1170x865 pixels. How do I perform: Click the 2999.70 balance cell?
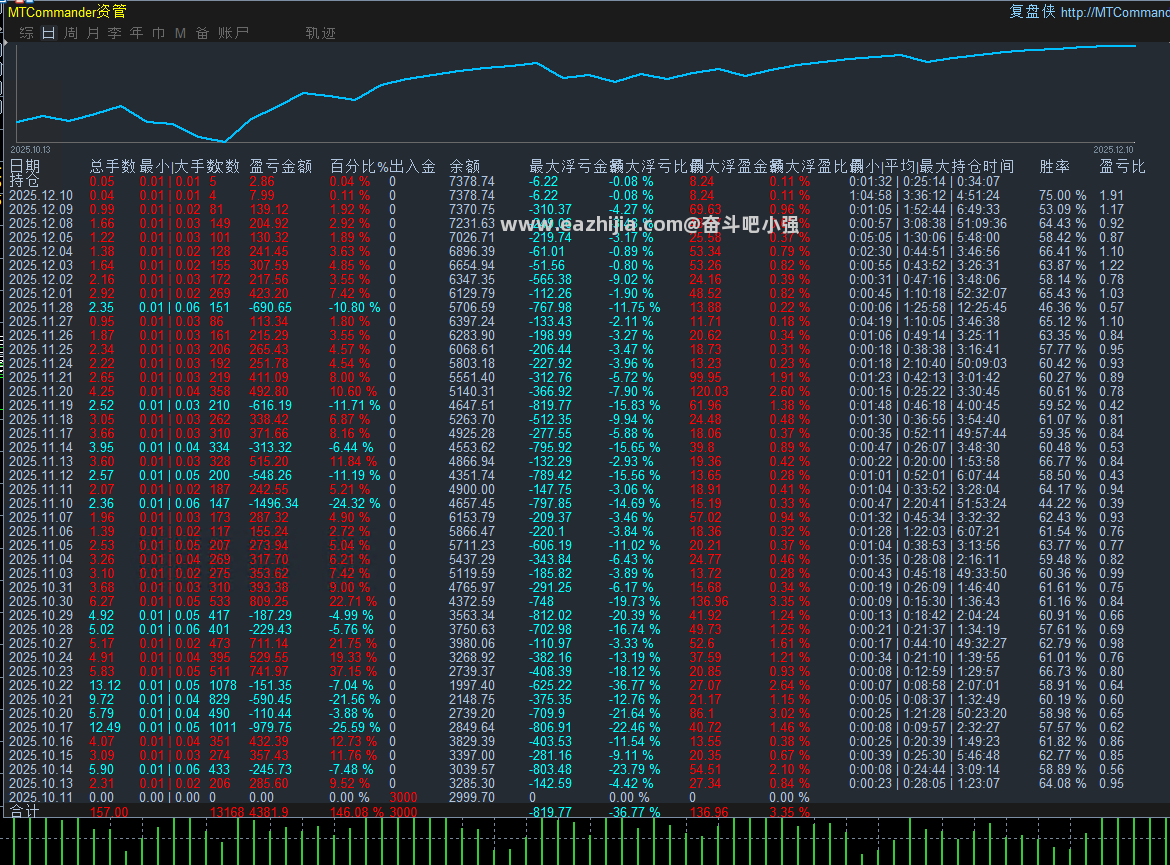pyautogui.click(x=472, y=797)
